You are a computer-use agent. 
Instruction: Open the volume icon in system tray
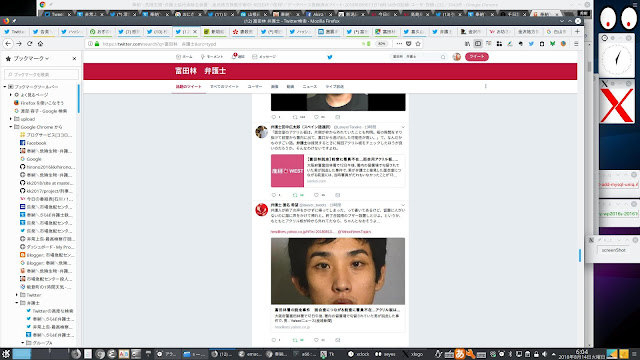(x=544, y=354)
